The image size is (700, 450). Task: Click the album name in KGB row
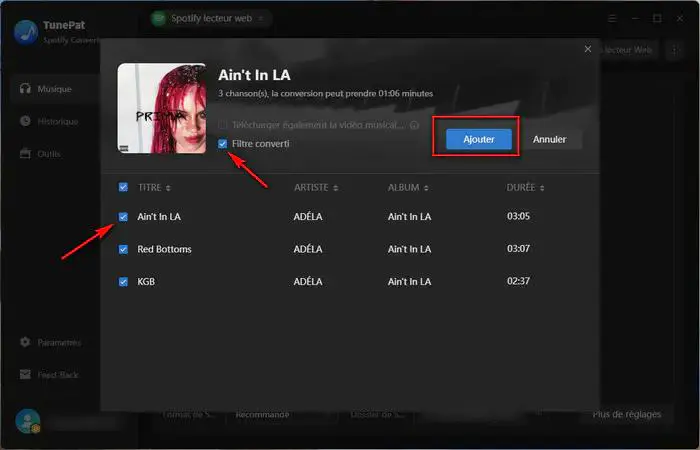(x=409, y=282)
